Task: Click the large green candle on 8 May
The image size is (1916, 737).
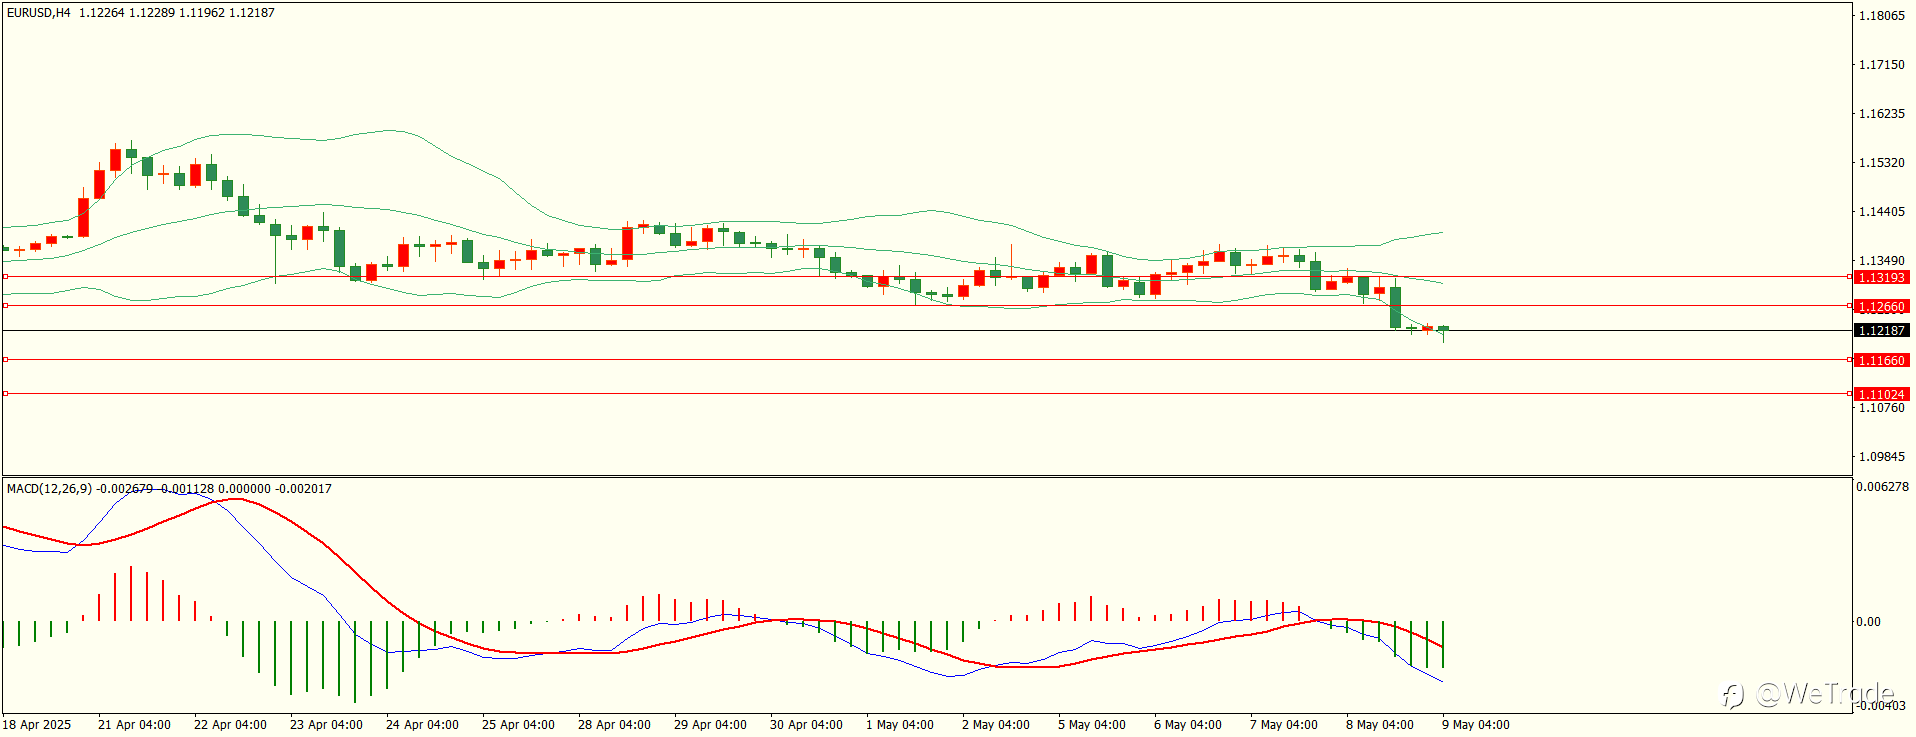Action: coord(1395,307)
